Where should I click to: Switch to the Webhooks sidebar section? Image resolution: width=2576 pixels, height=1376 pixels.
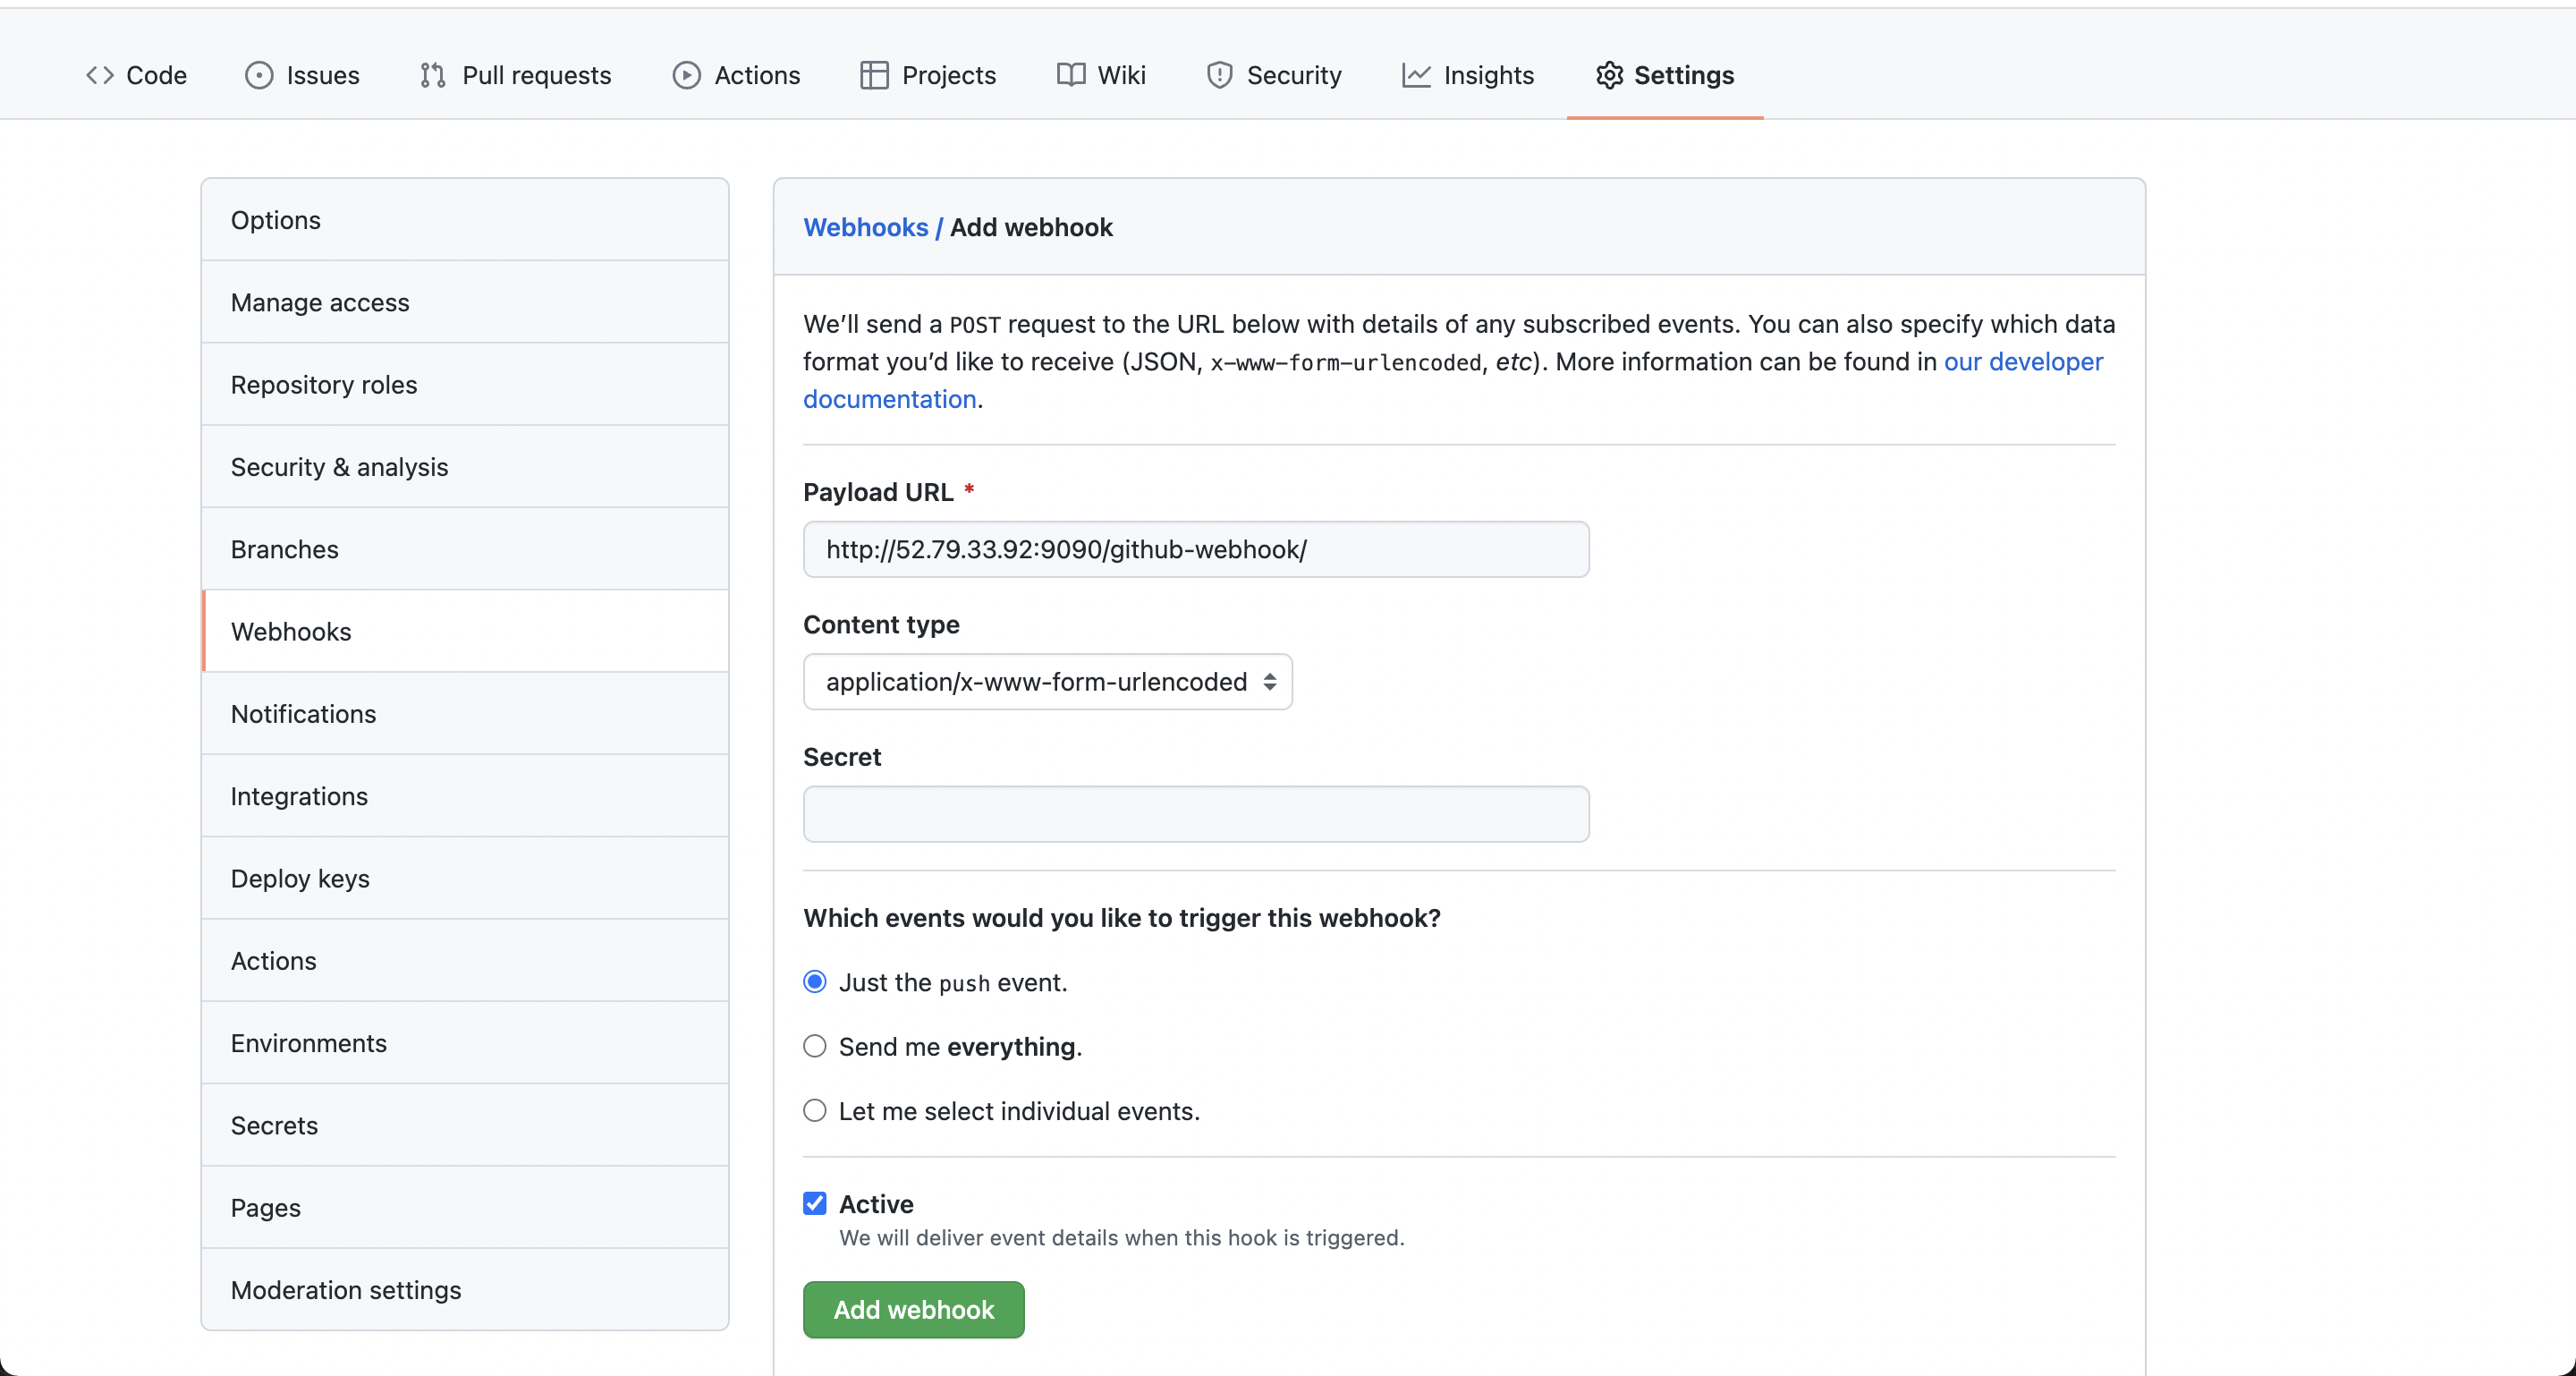pos(291,631)
